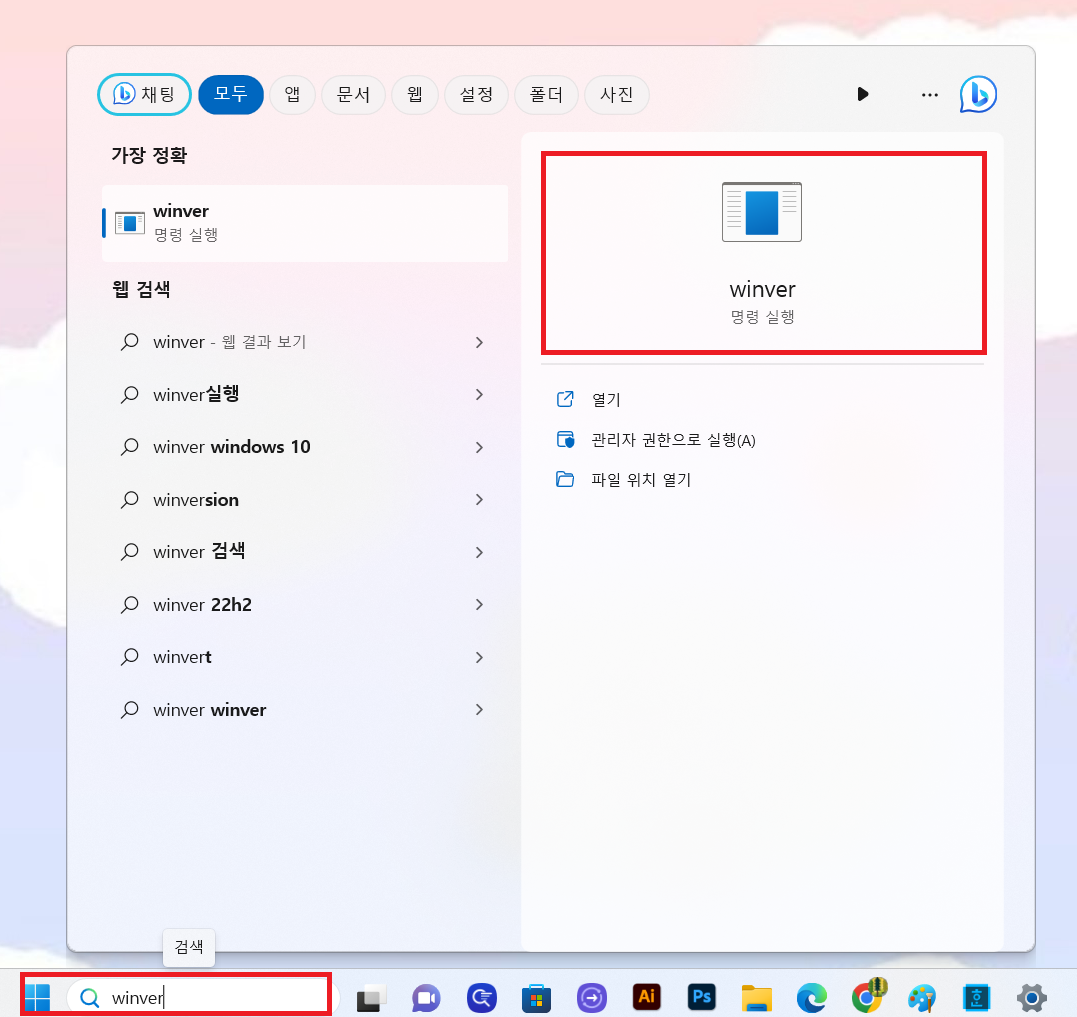Switch to the 앱 (Apps) filter tab

point(292,94)
